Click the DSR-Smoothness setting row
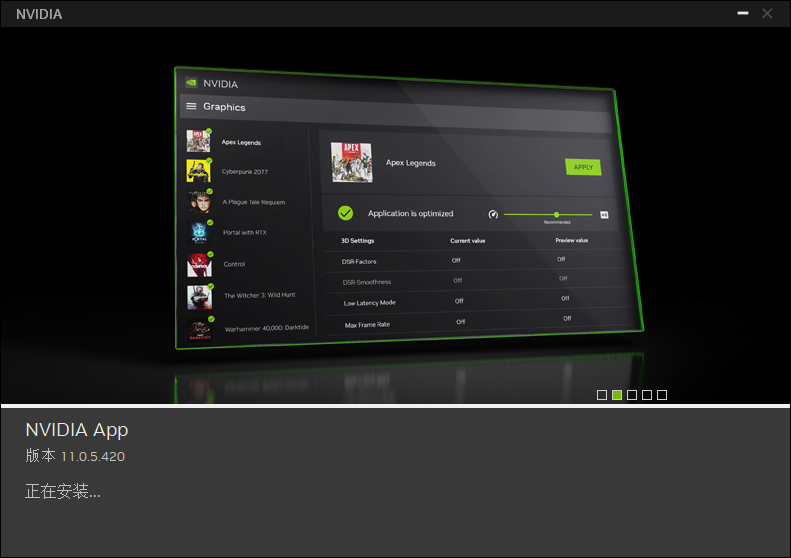 click(478, 280)
